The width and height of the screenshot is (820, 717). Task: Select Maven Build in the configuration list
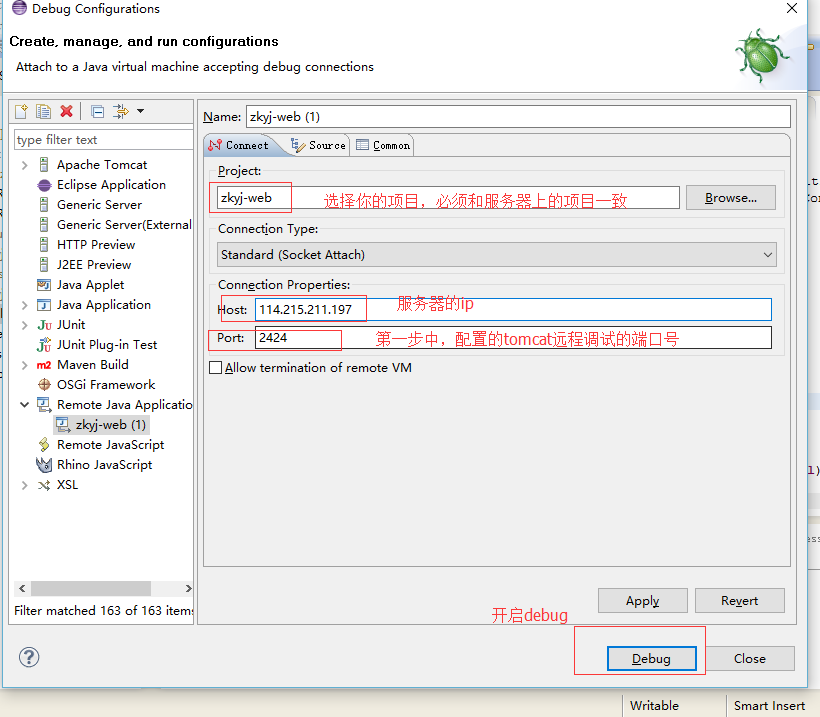tap(92, 365)
